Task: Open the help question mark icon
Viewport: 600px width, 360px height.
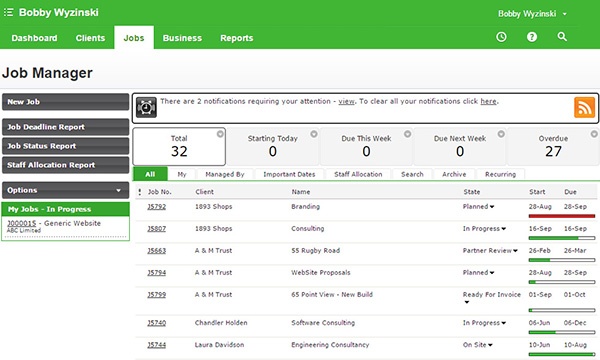Action: coord(532,37)
